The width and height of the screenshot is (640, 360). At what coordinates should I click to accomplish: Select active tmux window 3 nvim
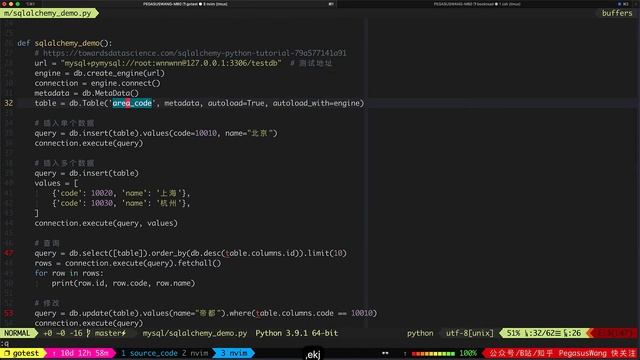click(x=234, y=353)
